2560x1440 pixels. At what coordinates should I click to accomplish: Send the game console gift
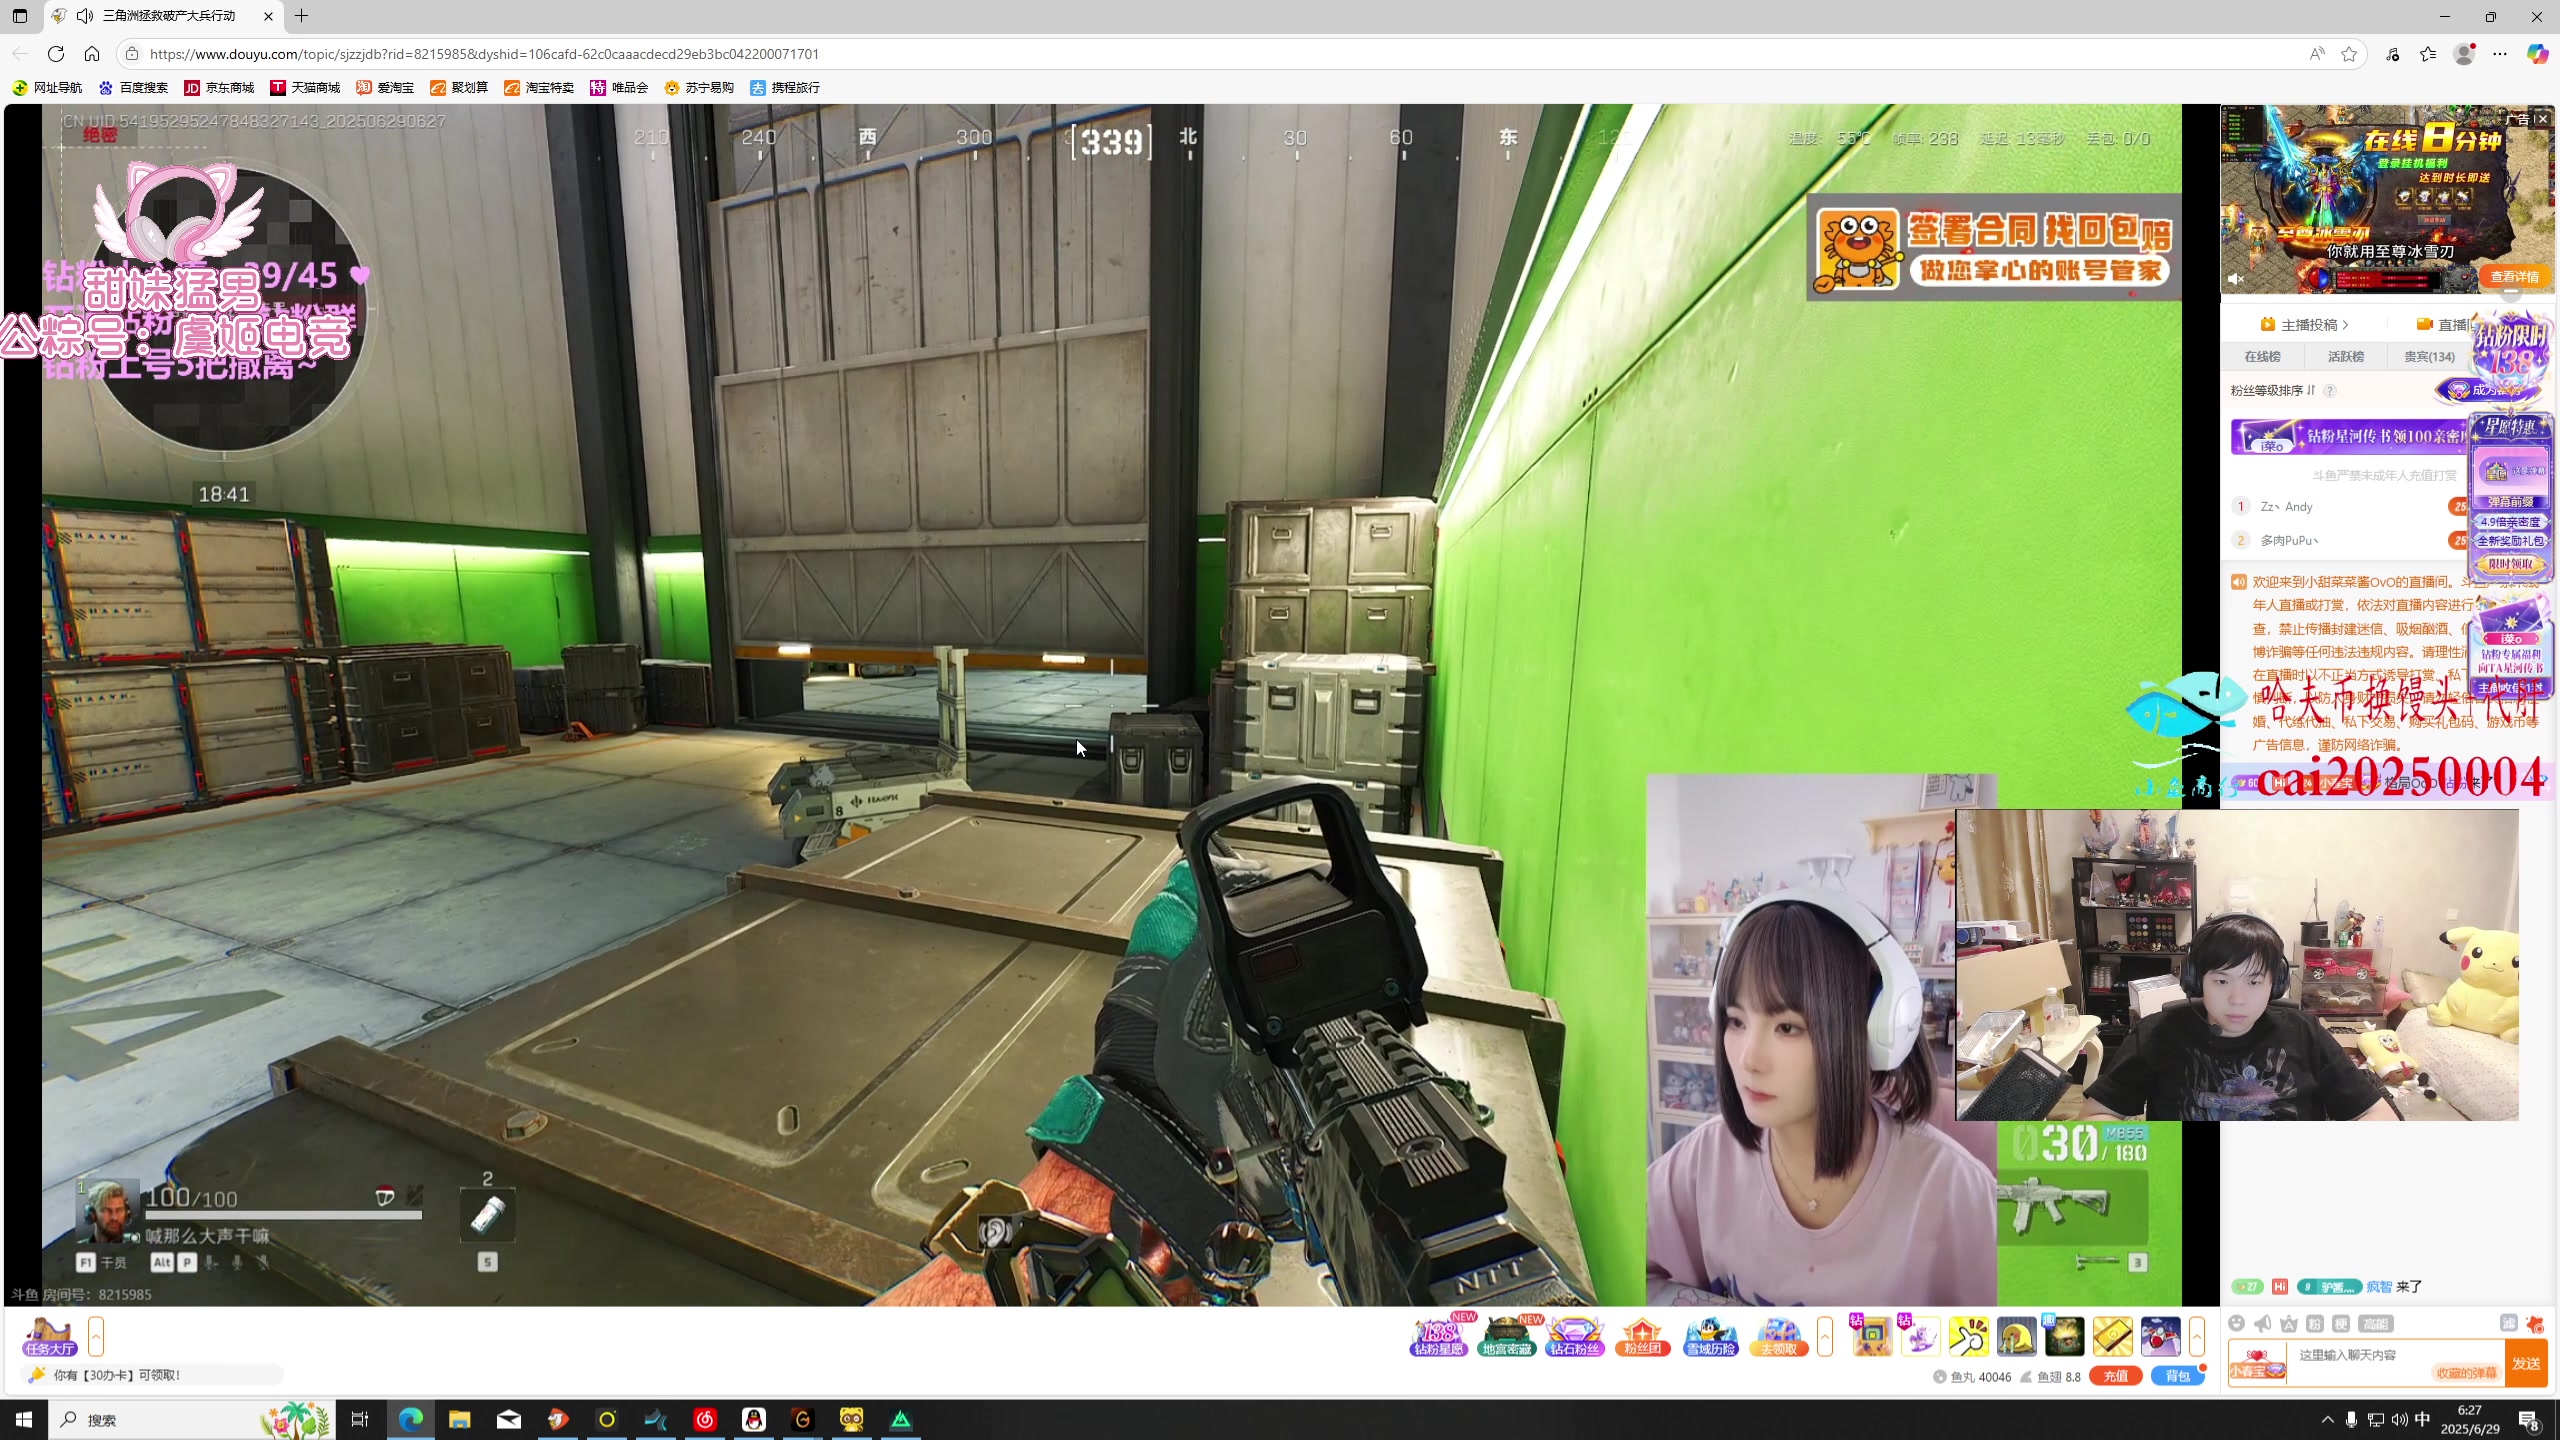click(1871, 1336)
